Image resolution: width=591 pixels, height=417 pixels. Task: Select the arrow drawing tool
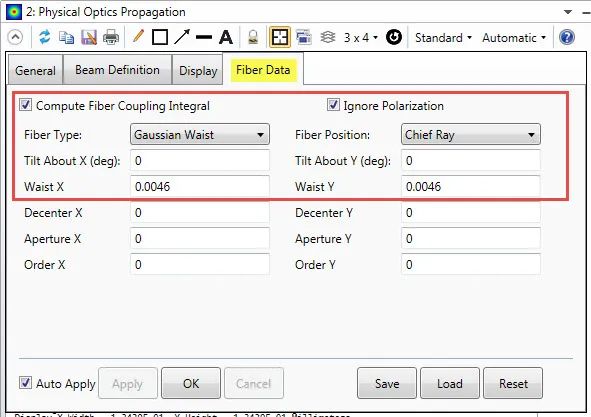click(x=182, y=37)
